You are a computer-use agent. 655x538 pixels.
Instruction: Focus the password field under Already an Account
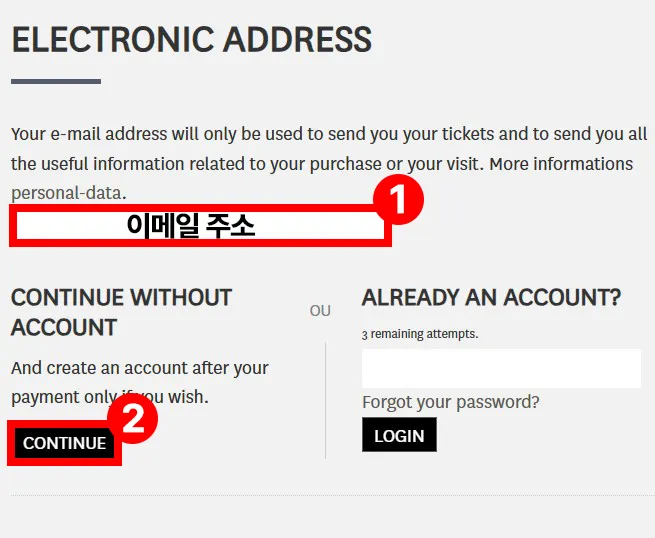[500, 368]
